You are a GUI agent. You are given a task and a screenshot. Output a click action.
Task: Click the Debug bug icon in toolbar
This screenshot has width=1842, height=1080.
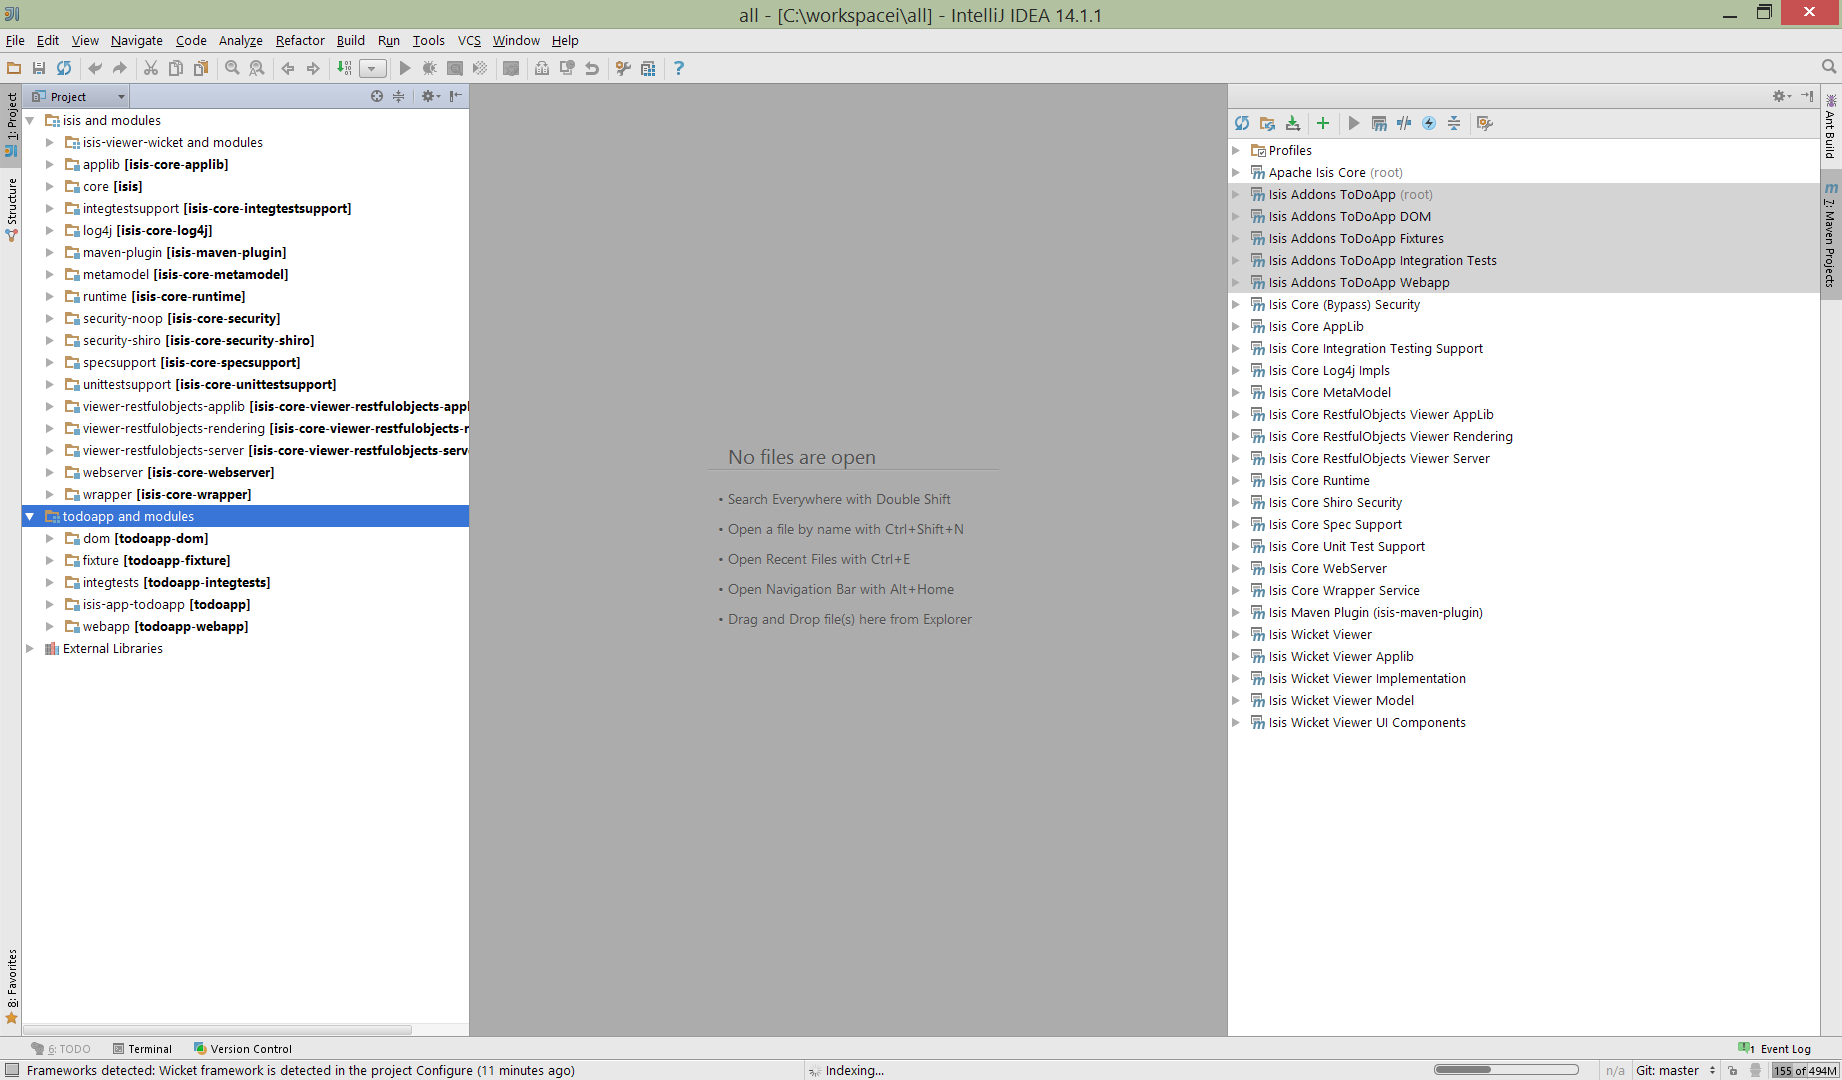430,68
